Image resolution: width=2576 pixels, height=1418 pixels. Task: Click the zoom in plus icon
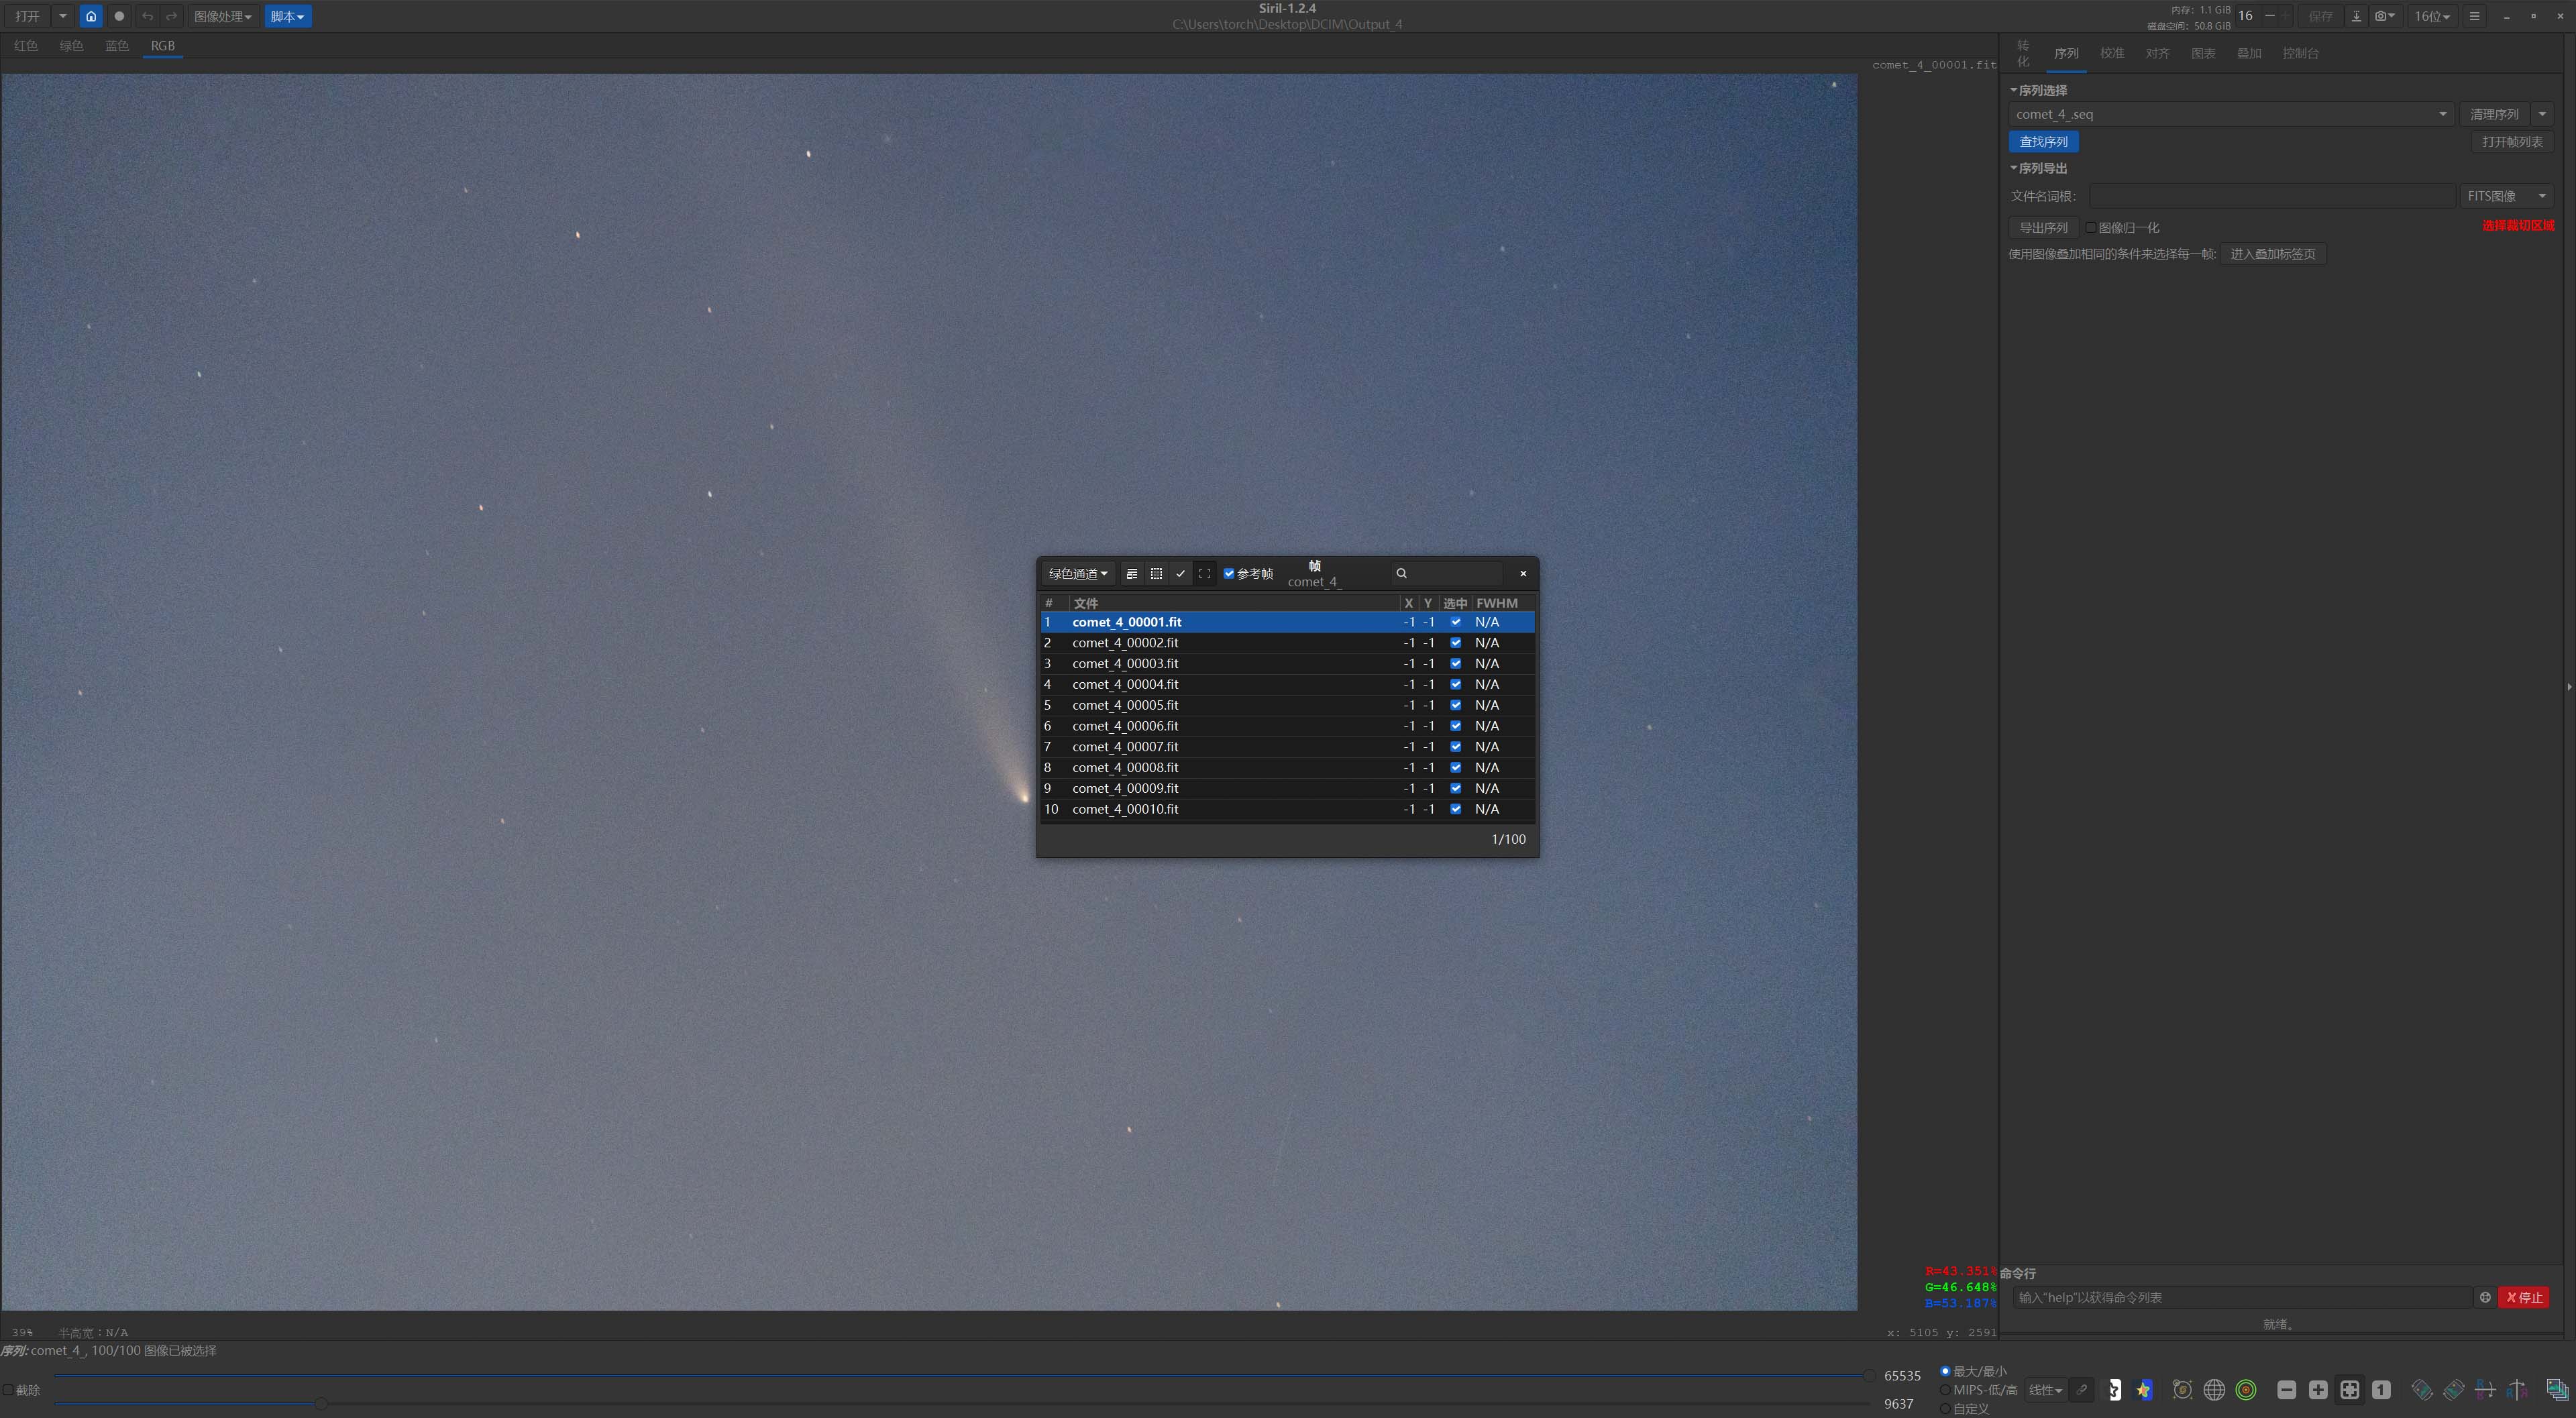pos(2318,1390)
